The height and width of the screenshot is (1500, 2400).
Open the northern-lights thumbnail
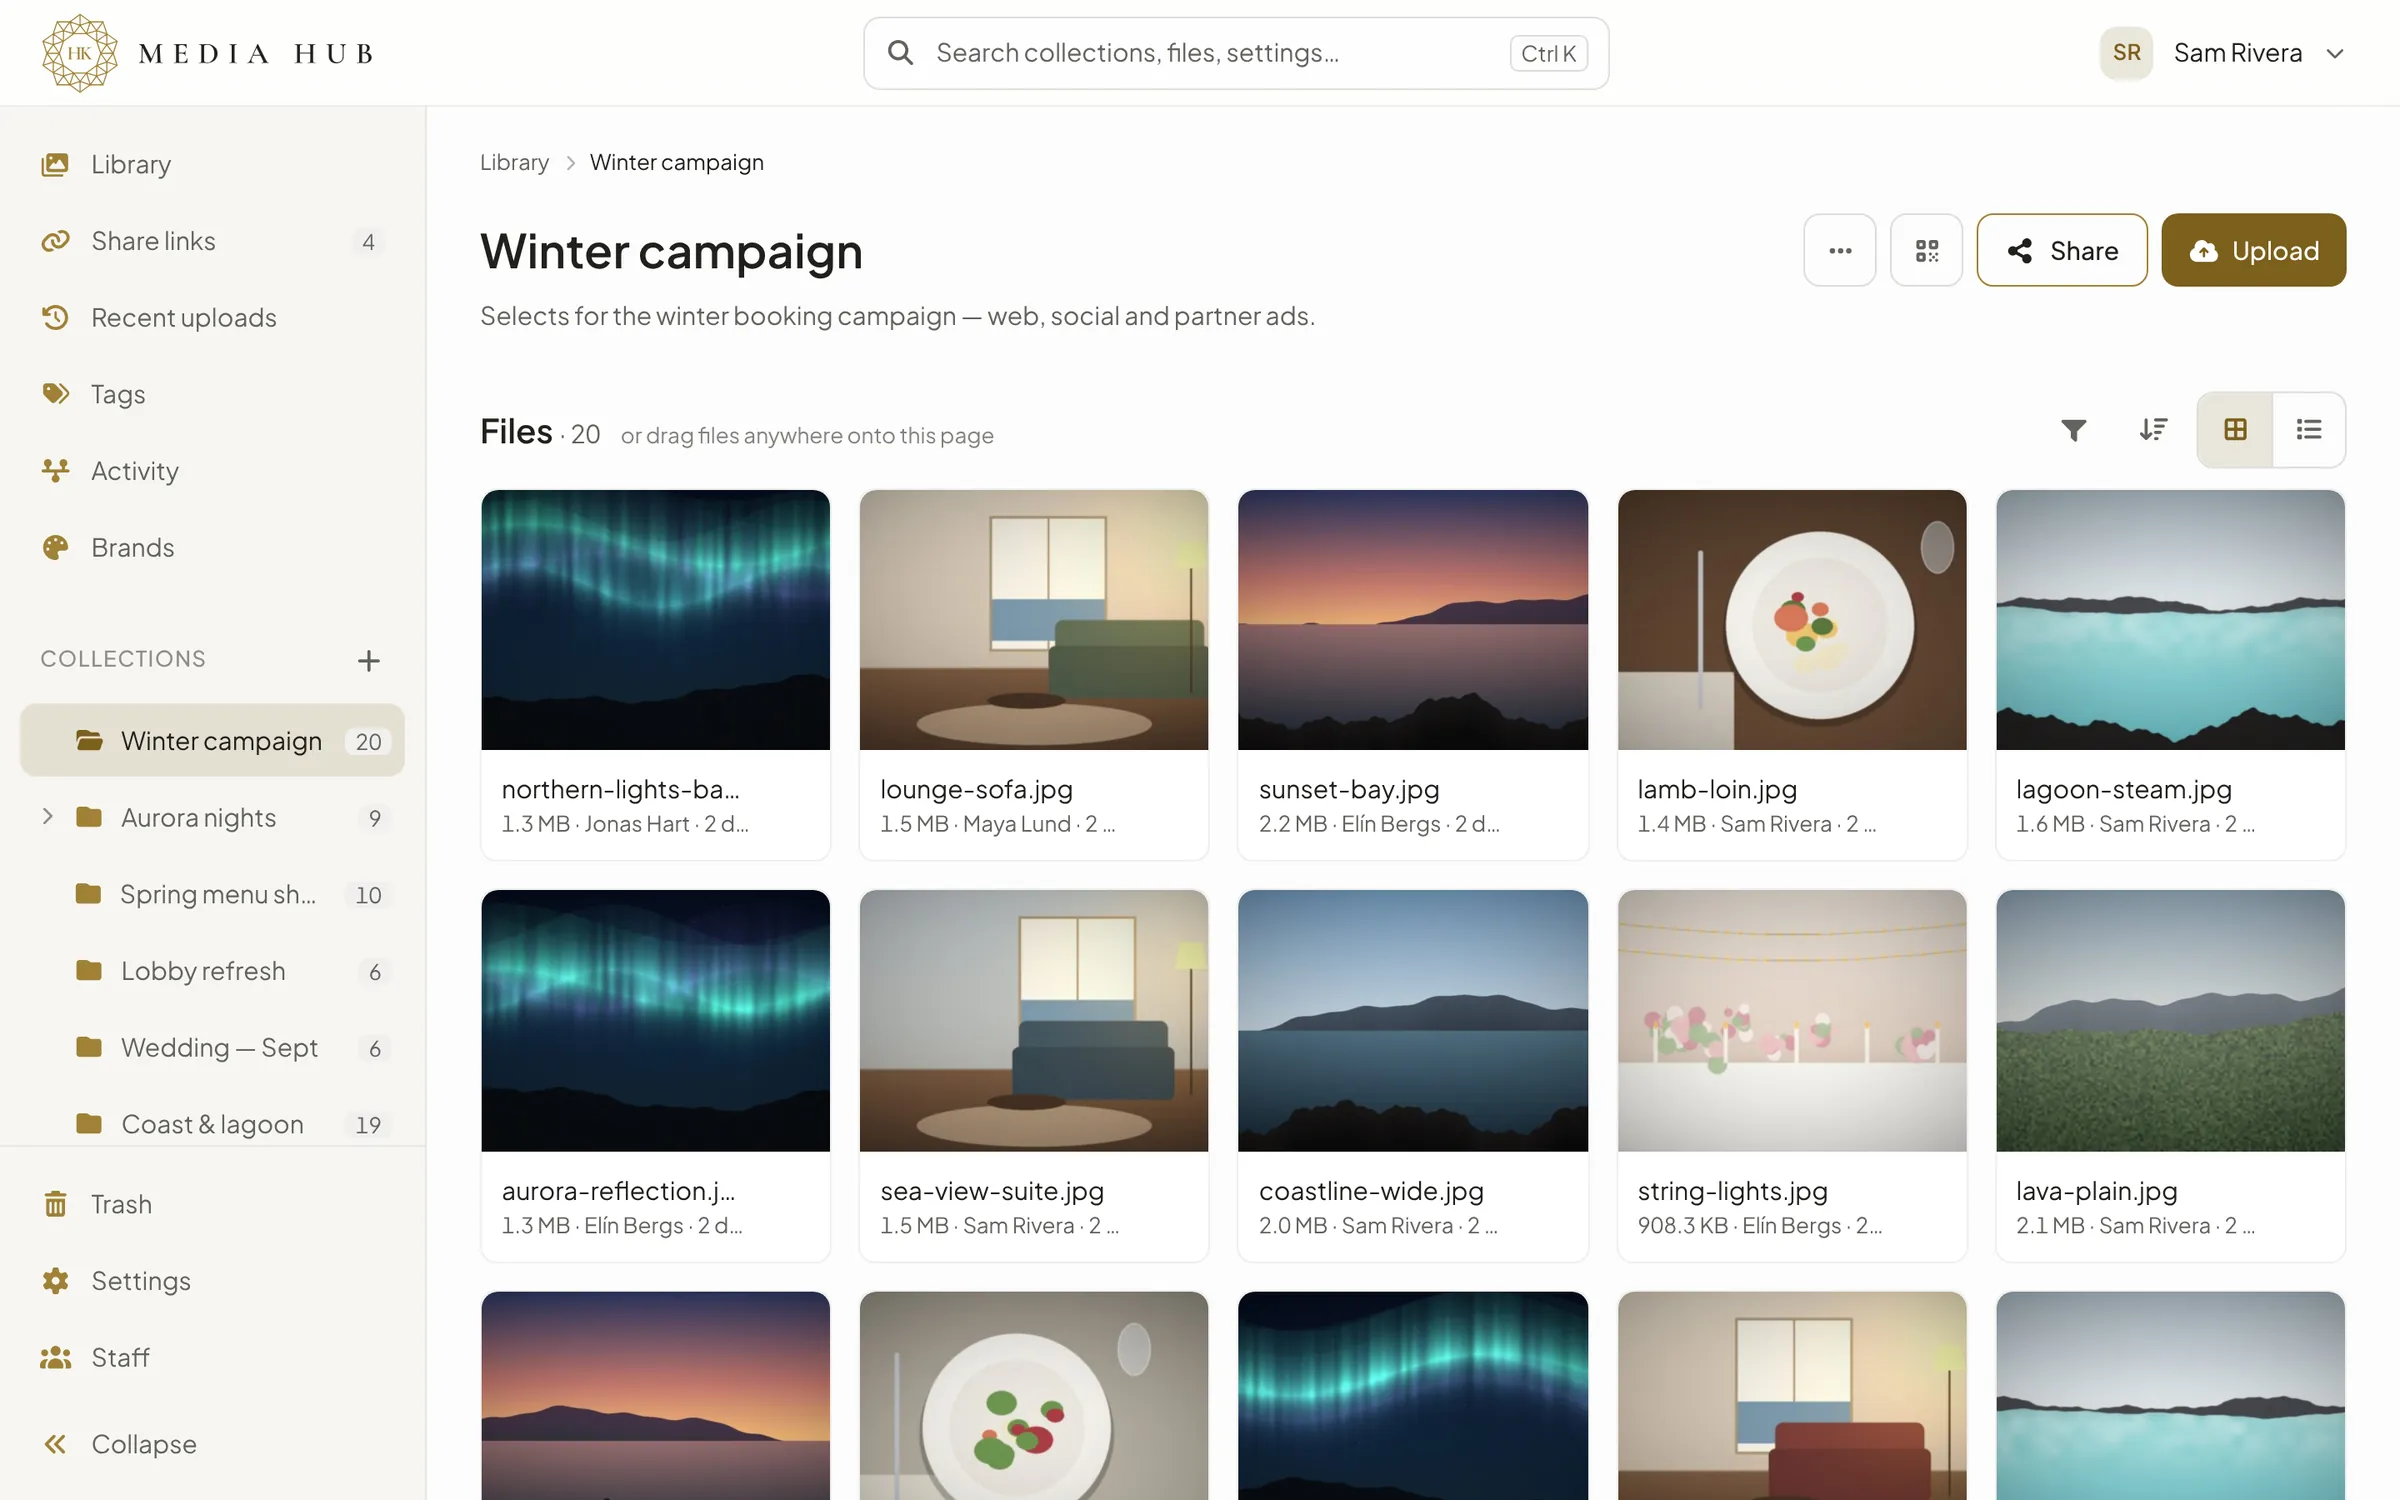pos(655,620)
